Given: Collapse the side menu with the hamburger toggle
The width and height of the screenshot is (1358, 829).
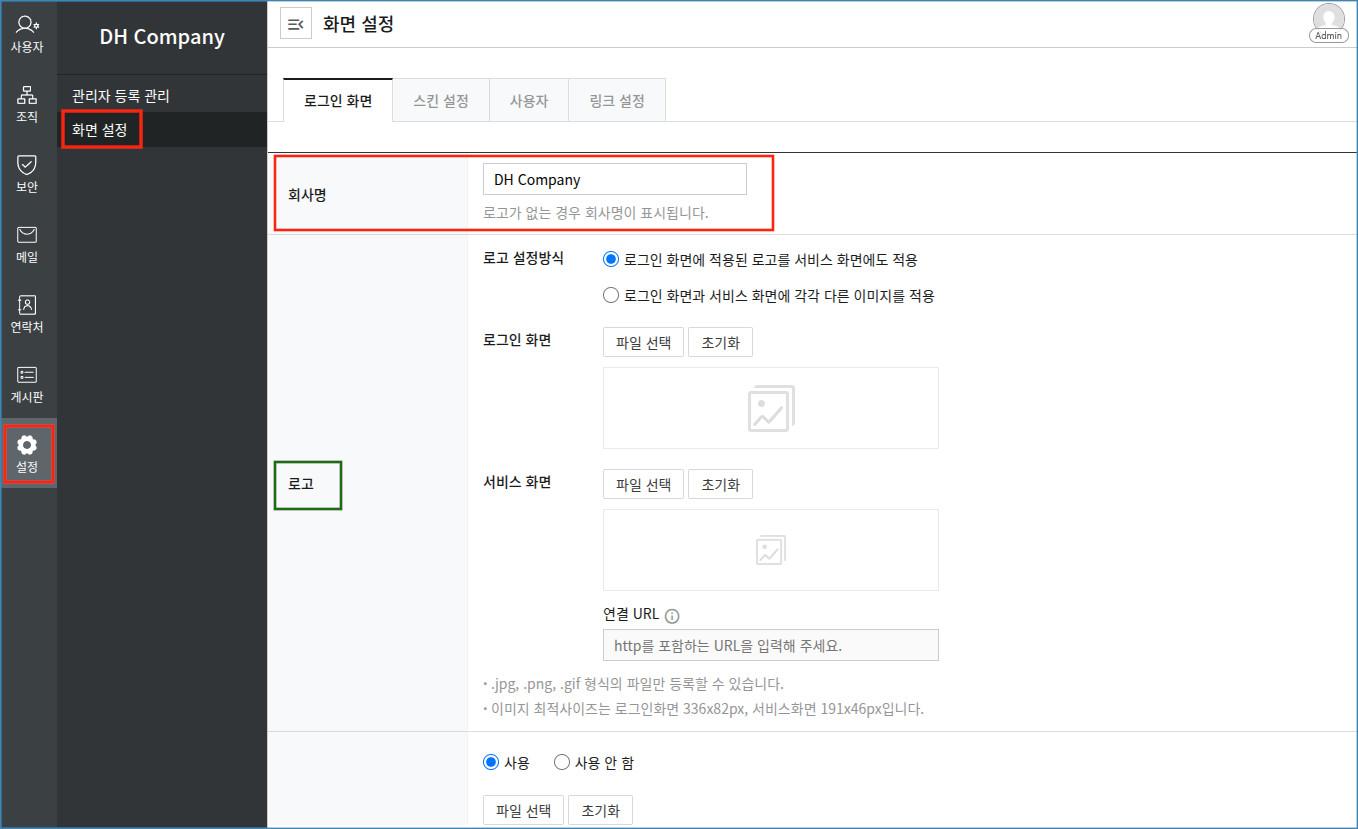Looking at the screenshot, I should coord(295,25).
